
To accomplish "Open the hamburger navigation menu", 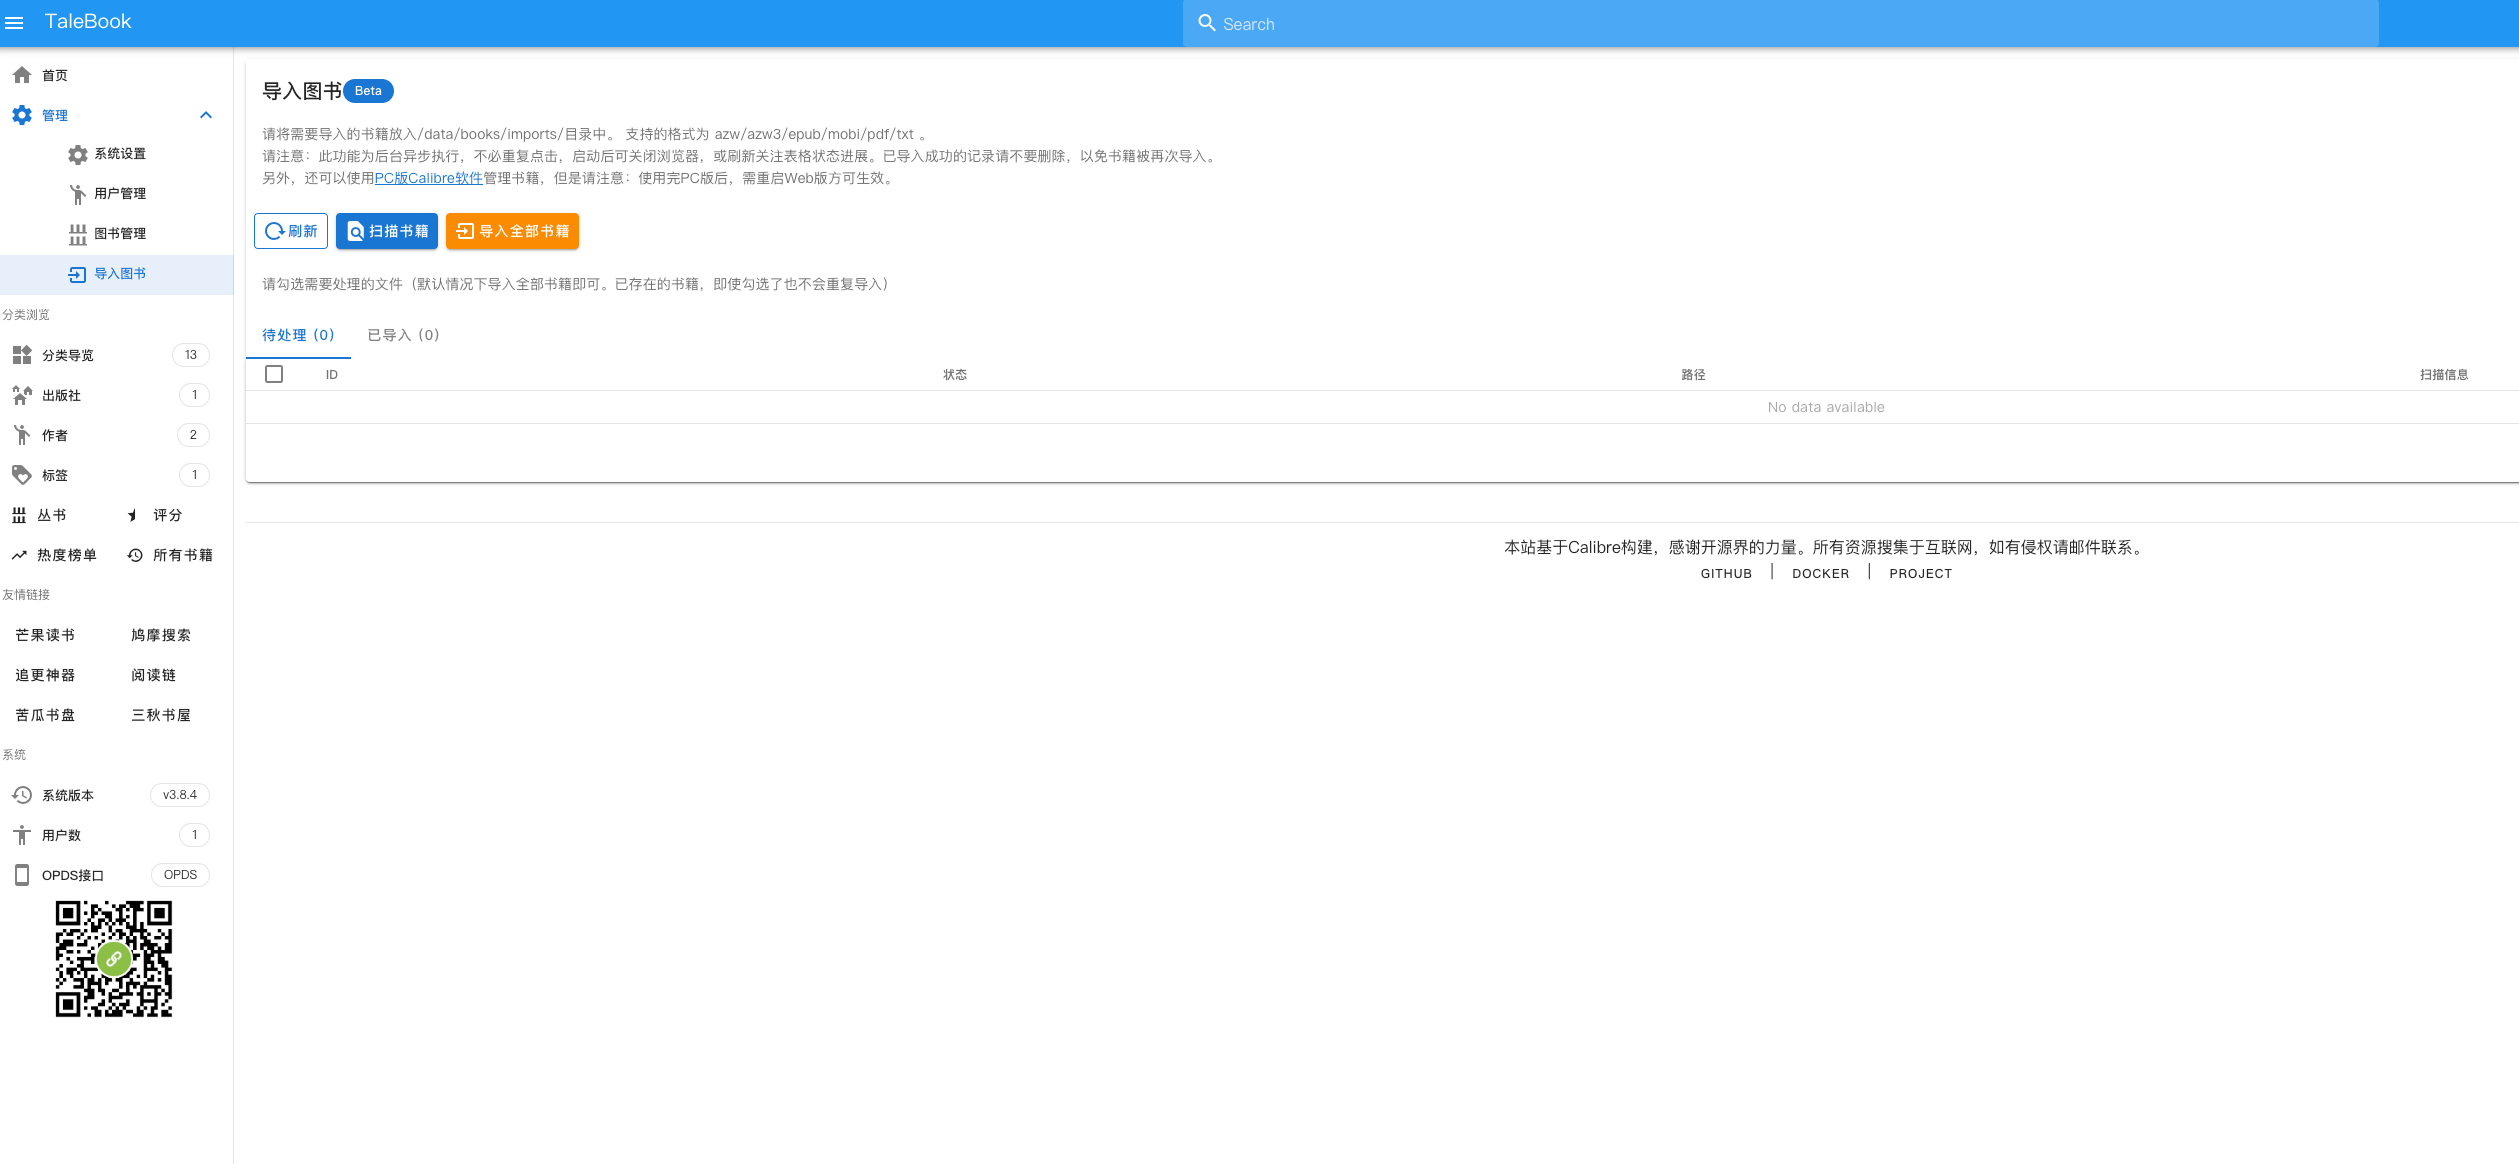I will pos(15,22).
